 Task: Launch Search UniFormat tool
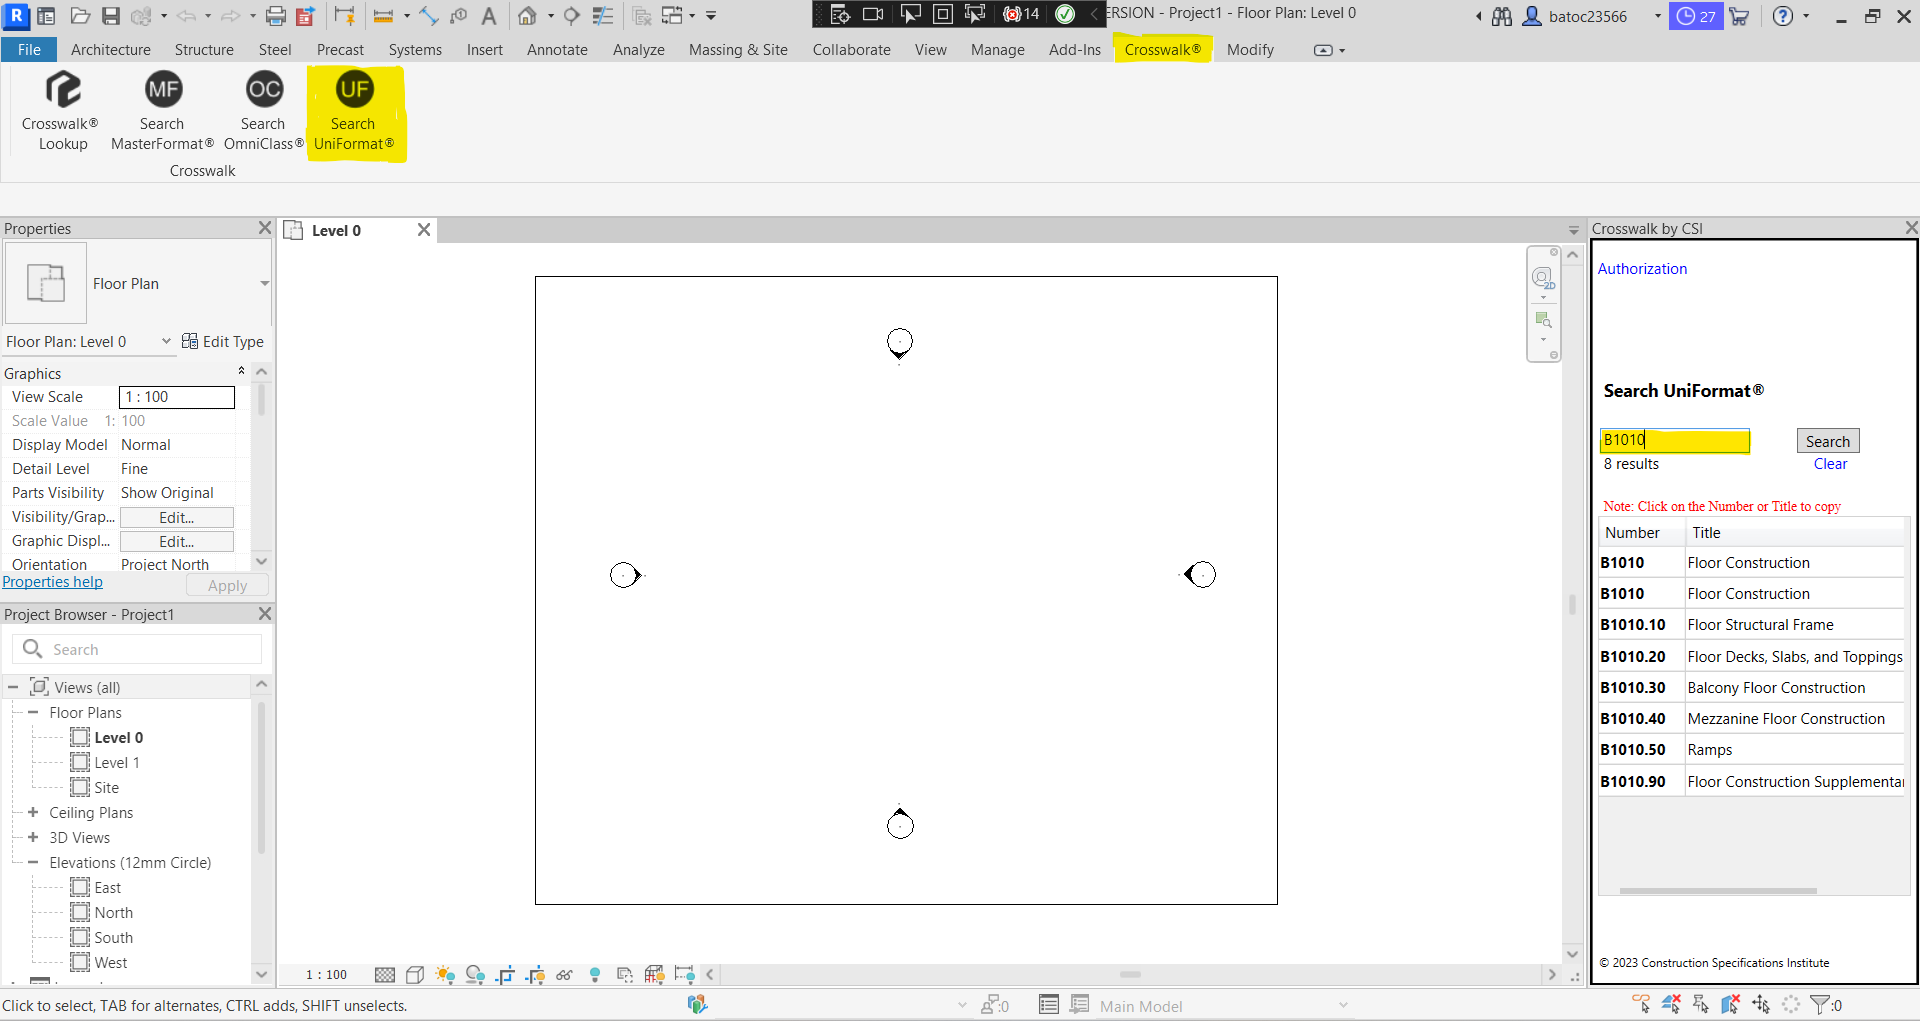pyautogui.click(x=354, y=110)
